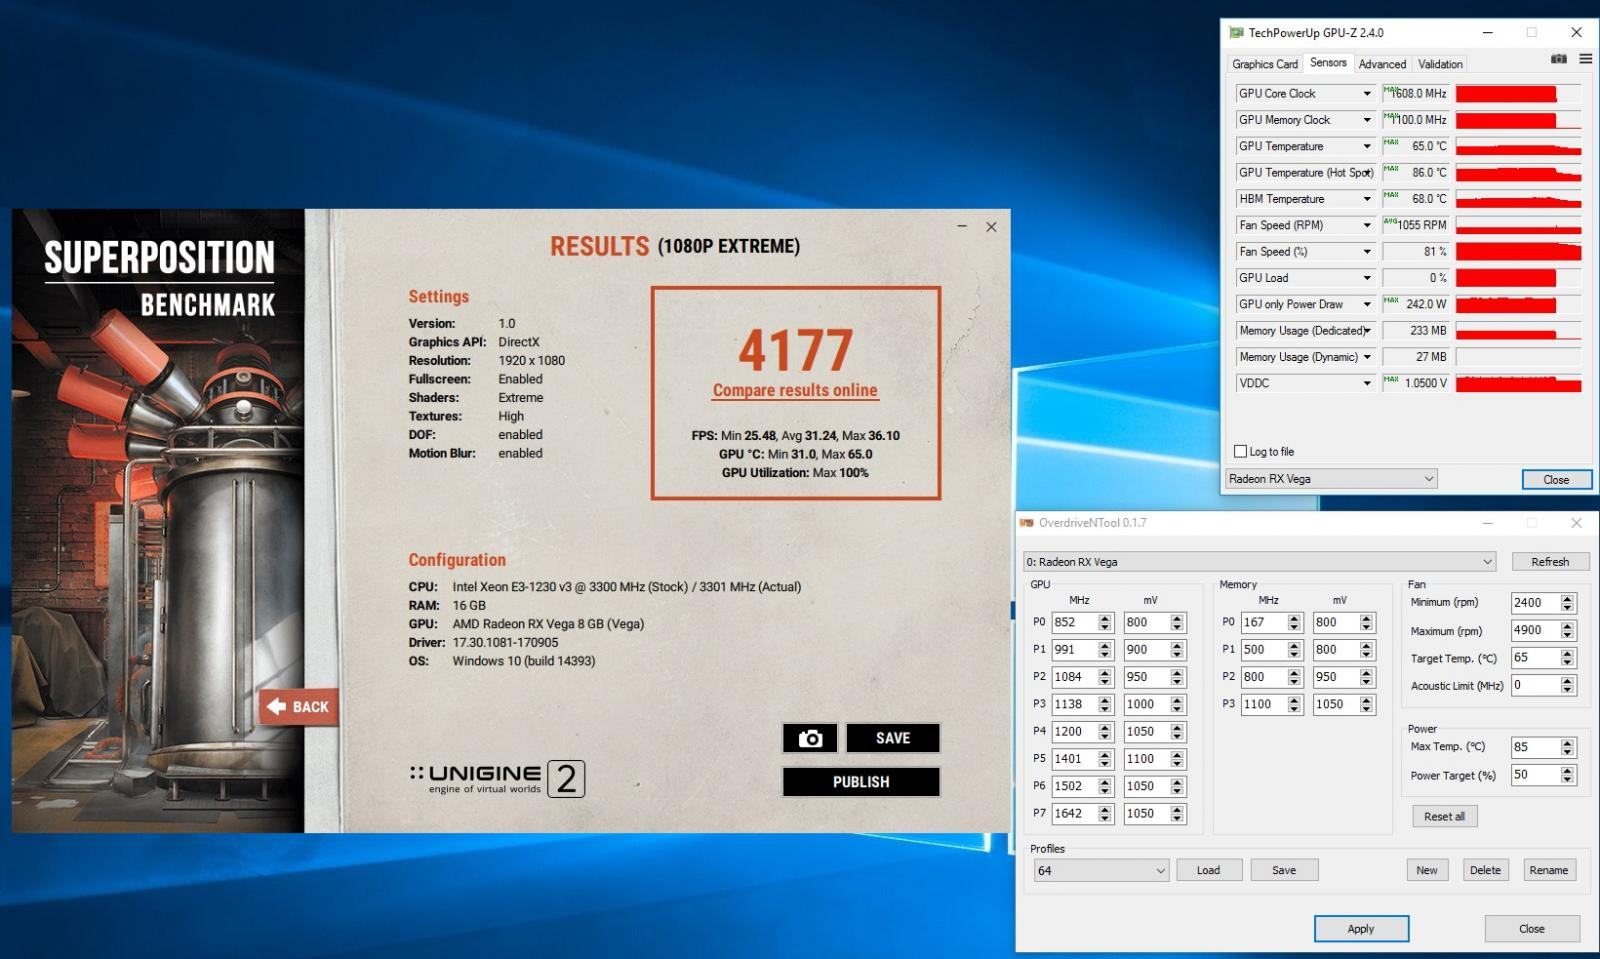
Task: Adjust the Fan Maximum (rpm) stepper
Action: (1568, 630)
